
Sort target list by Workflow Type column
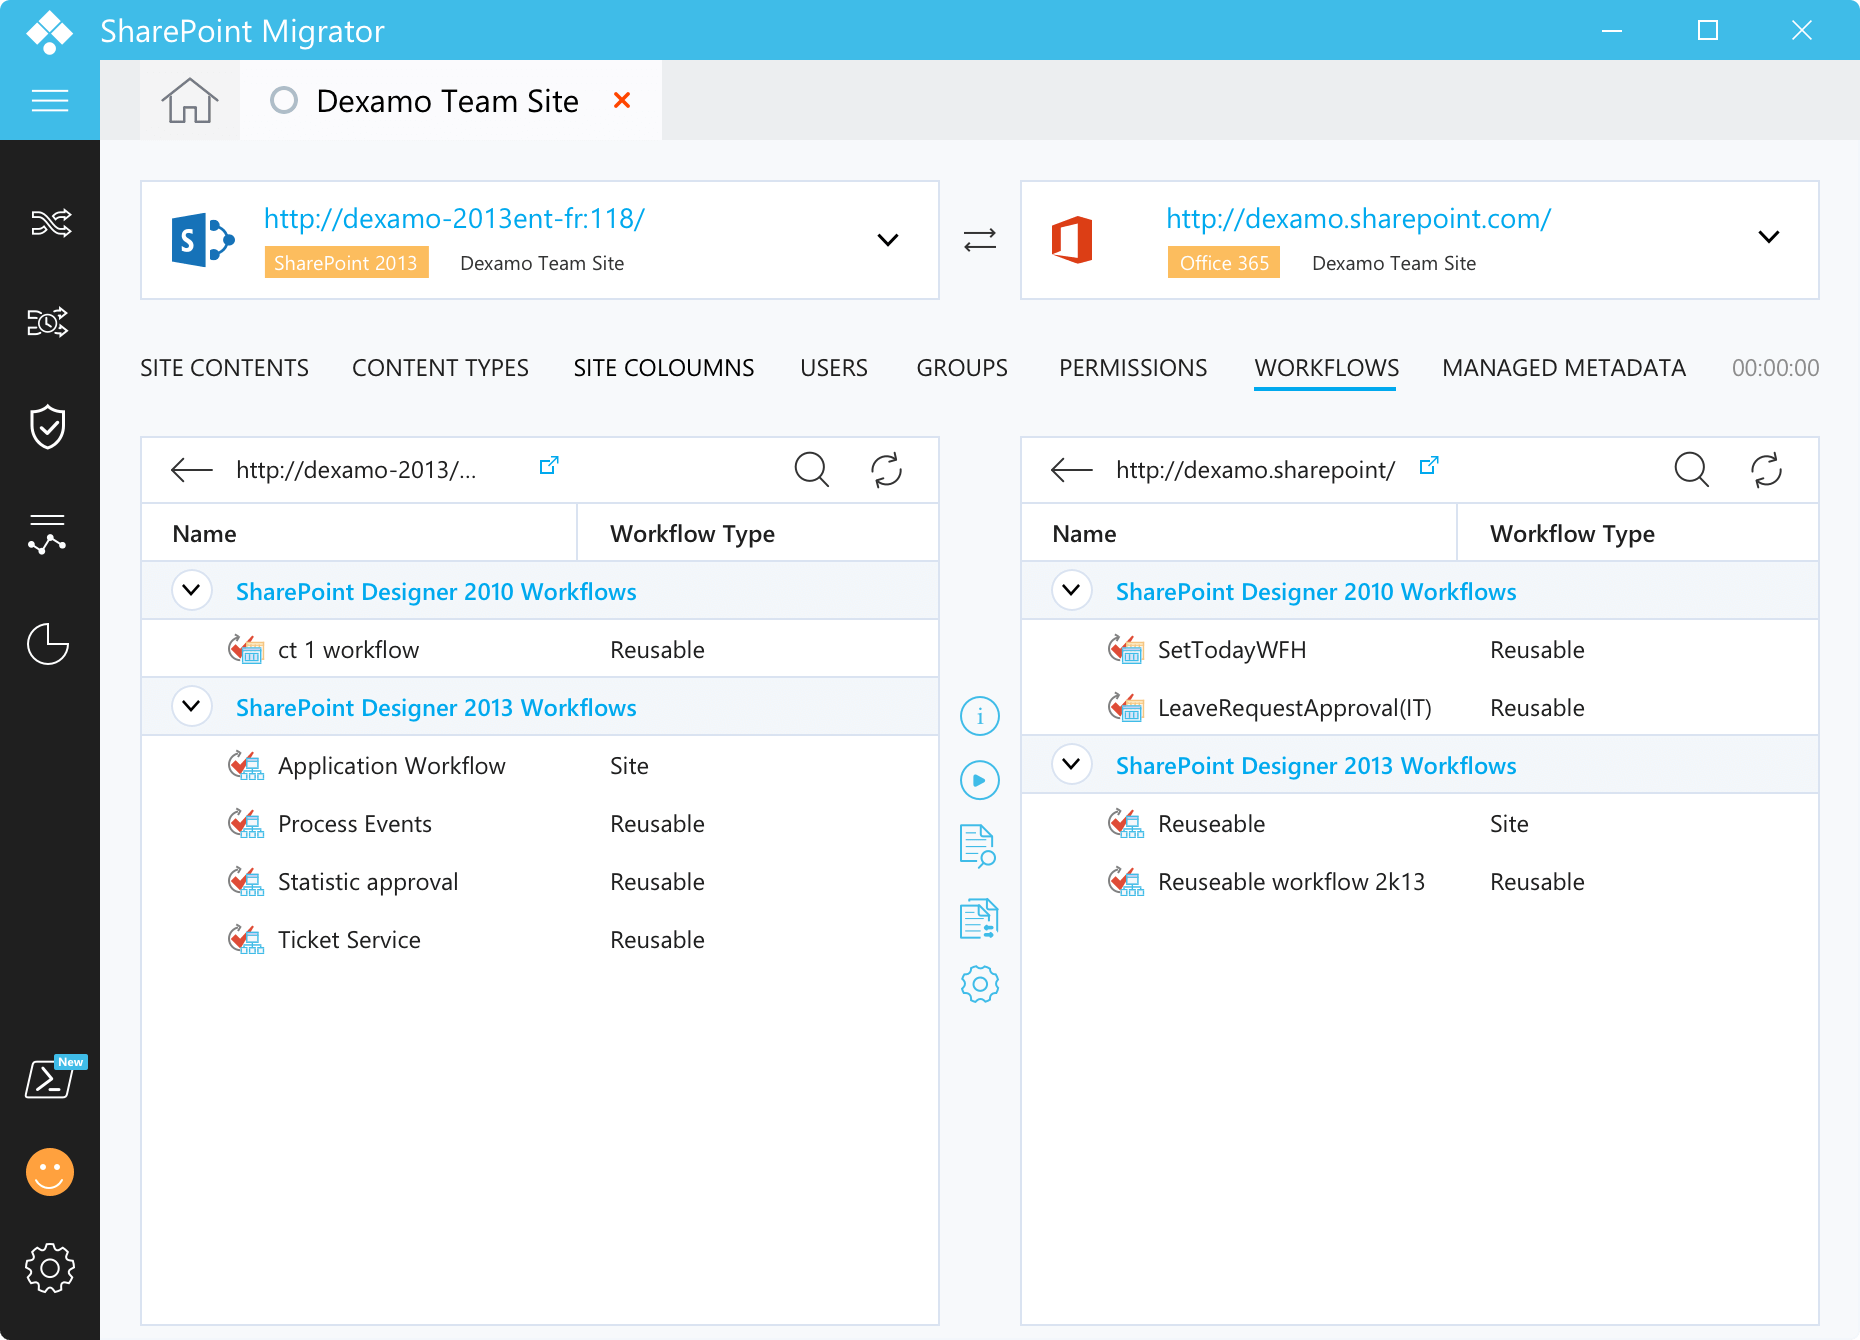1638,533
